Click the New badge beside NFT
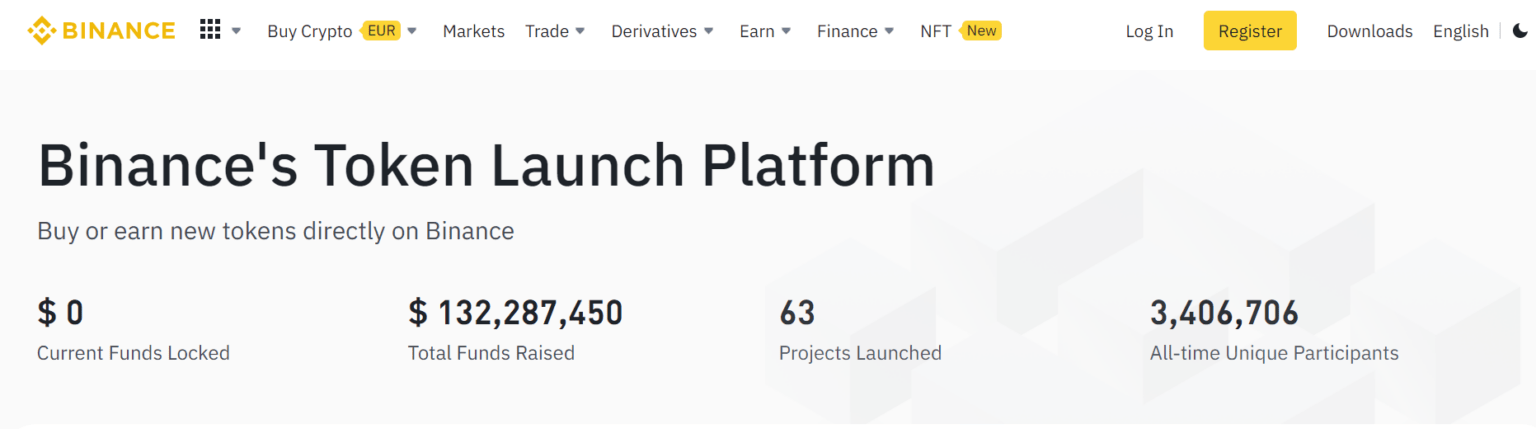Screen dimensions: 1536x429 [x=980, y=31]
